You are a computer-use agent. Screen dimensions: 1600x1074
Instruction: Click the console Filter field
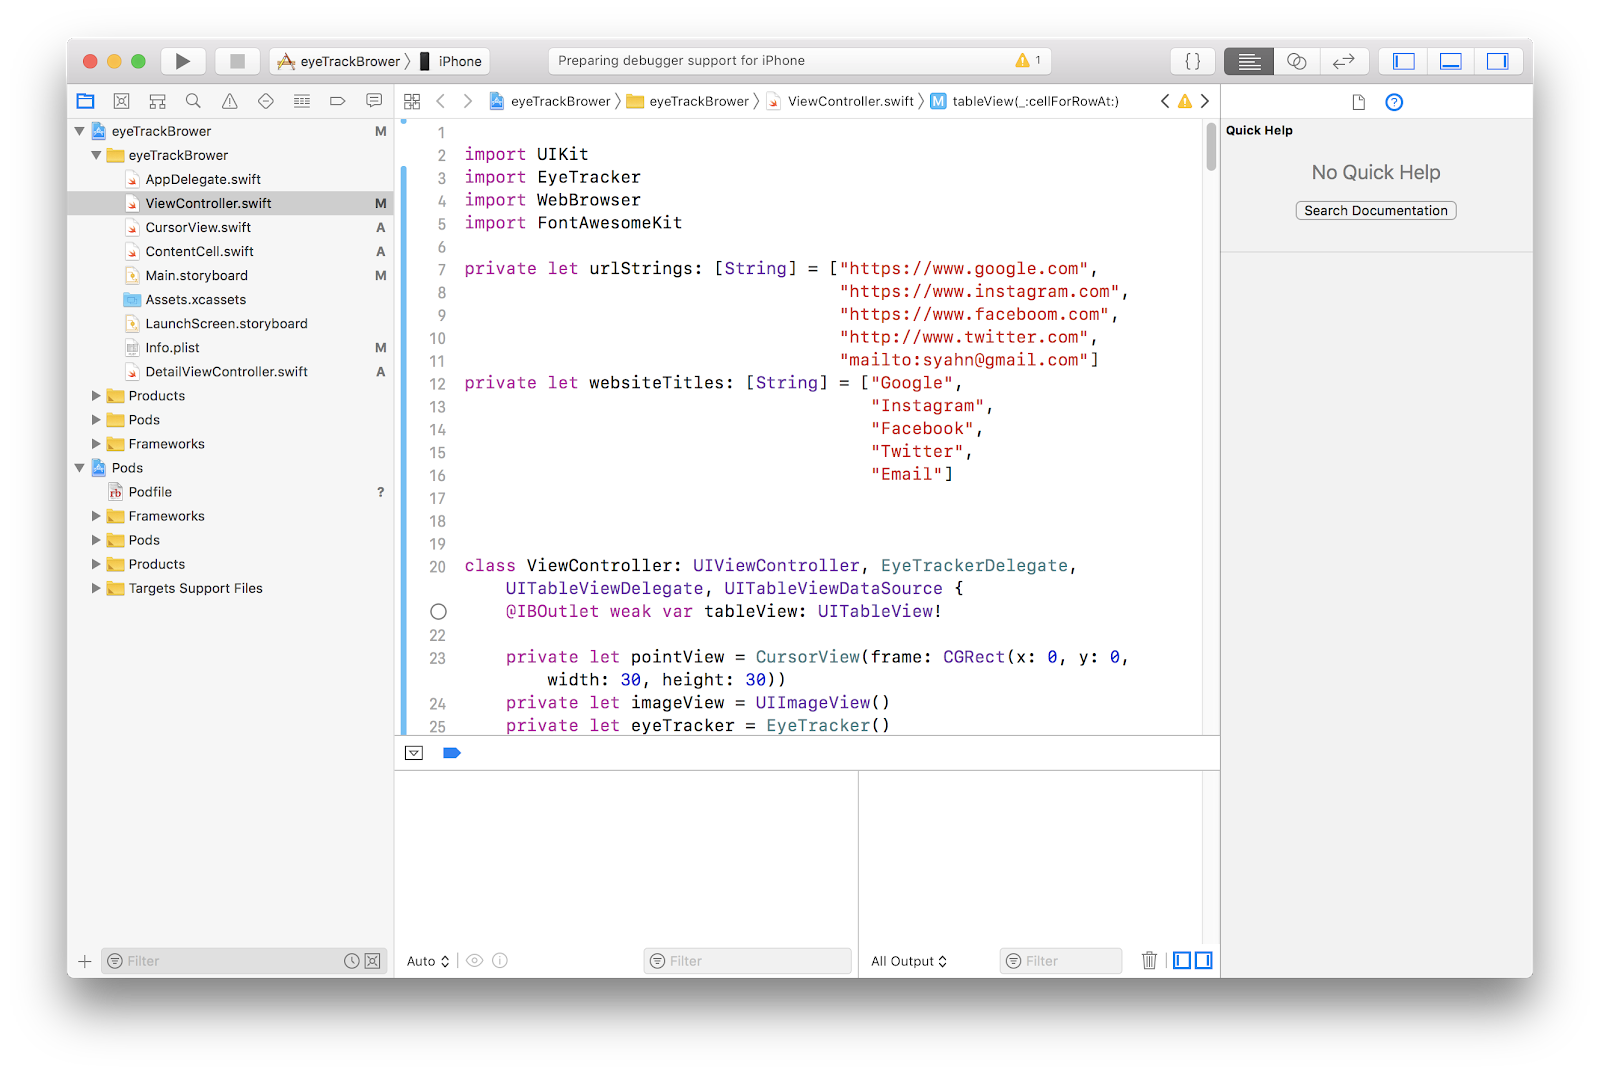coord(1061,961)
